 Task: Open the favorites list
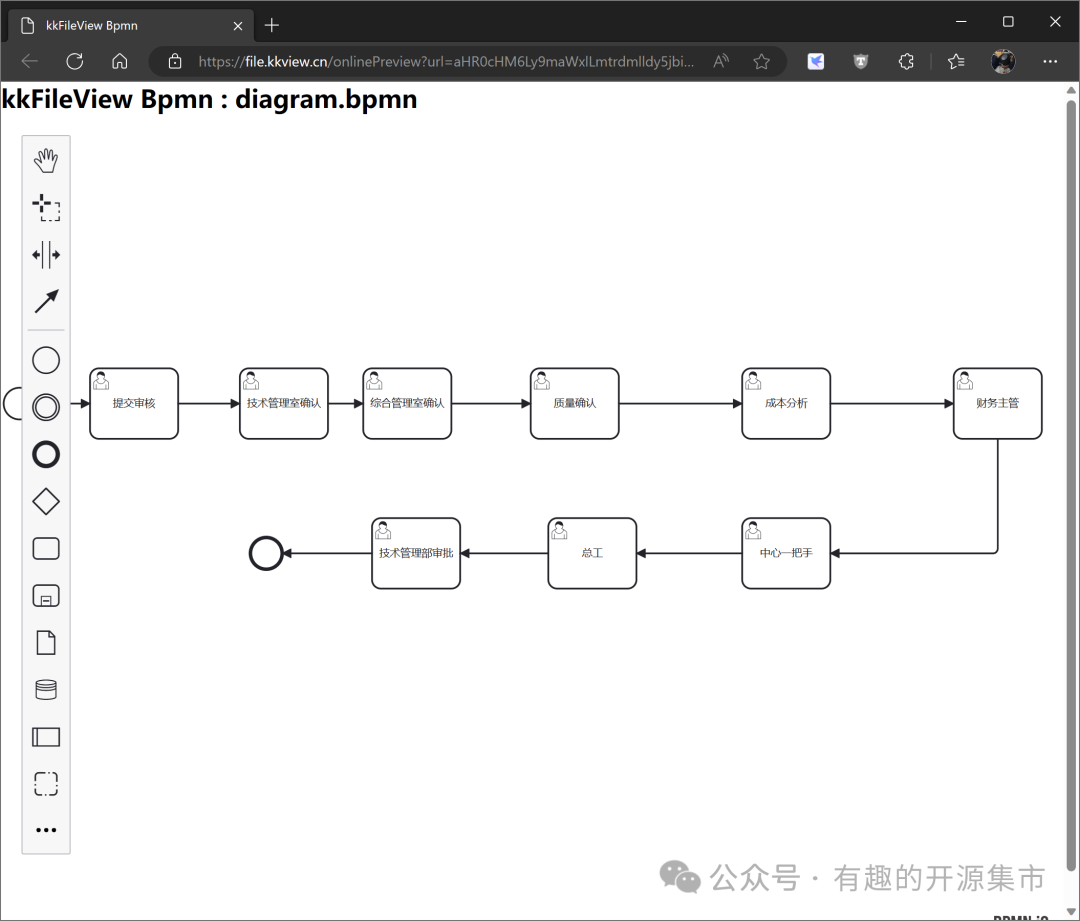click(x=956, y=61)
